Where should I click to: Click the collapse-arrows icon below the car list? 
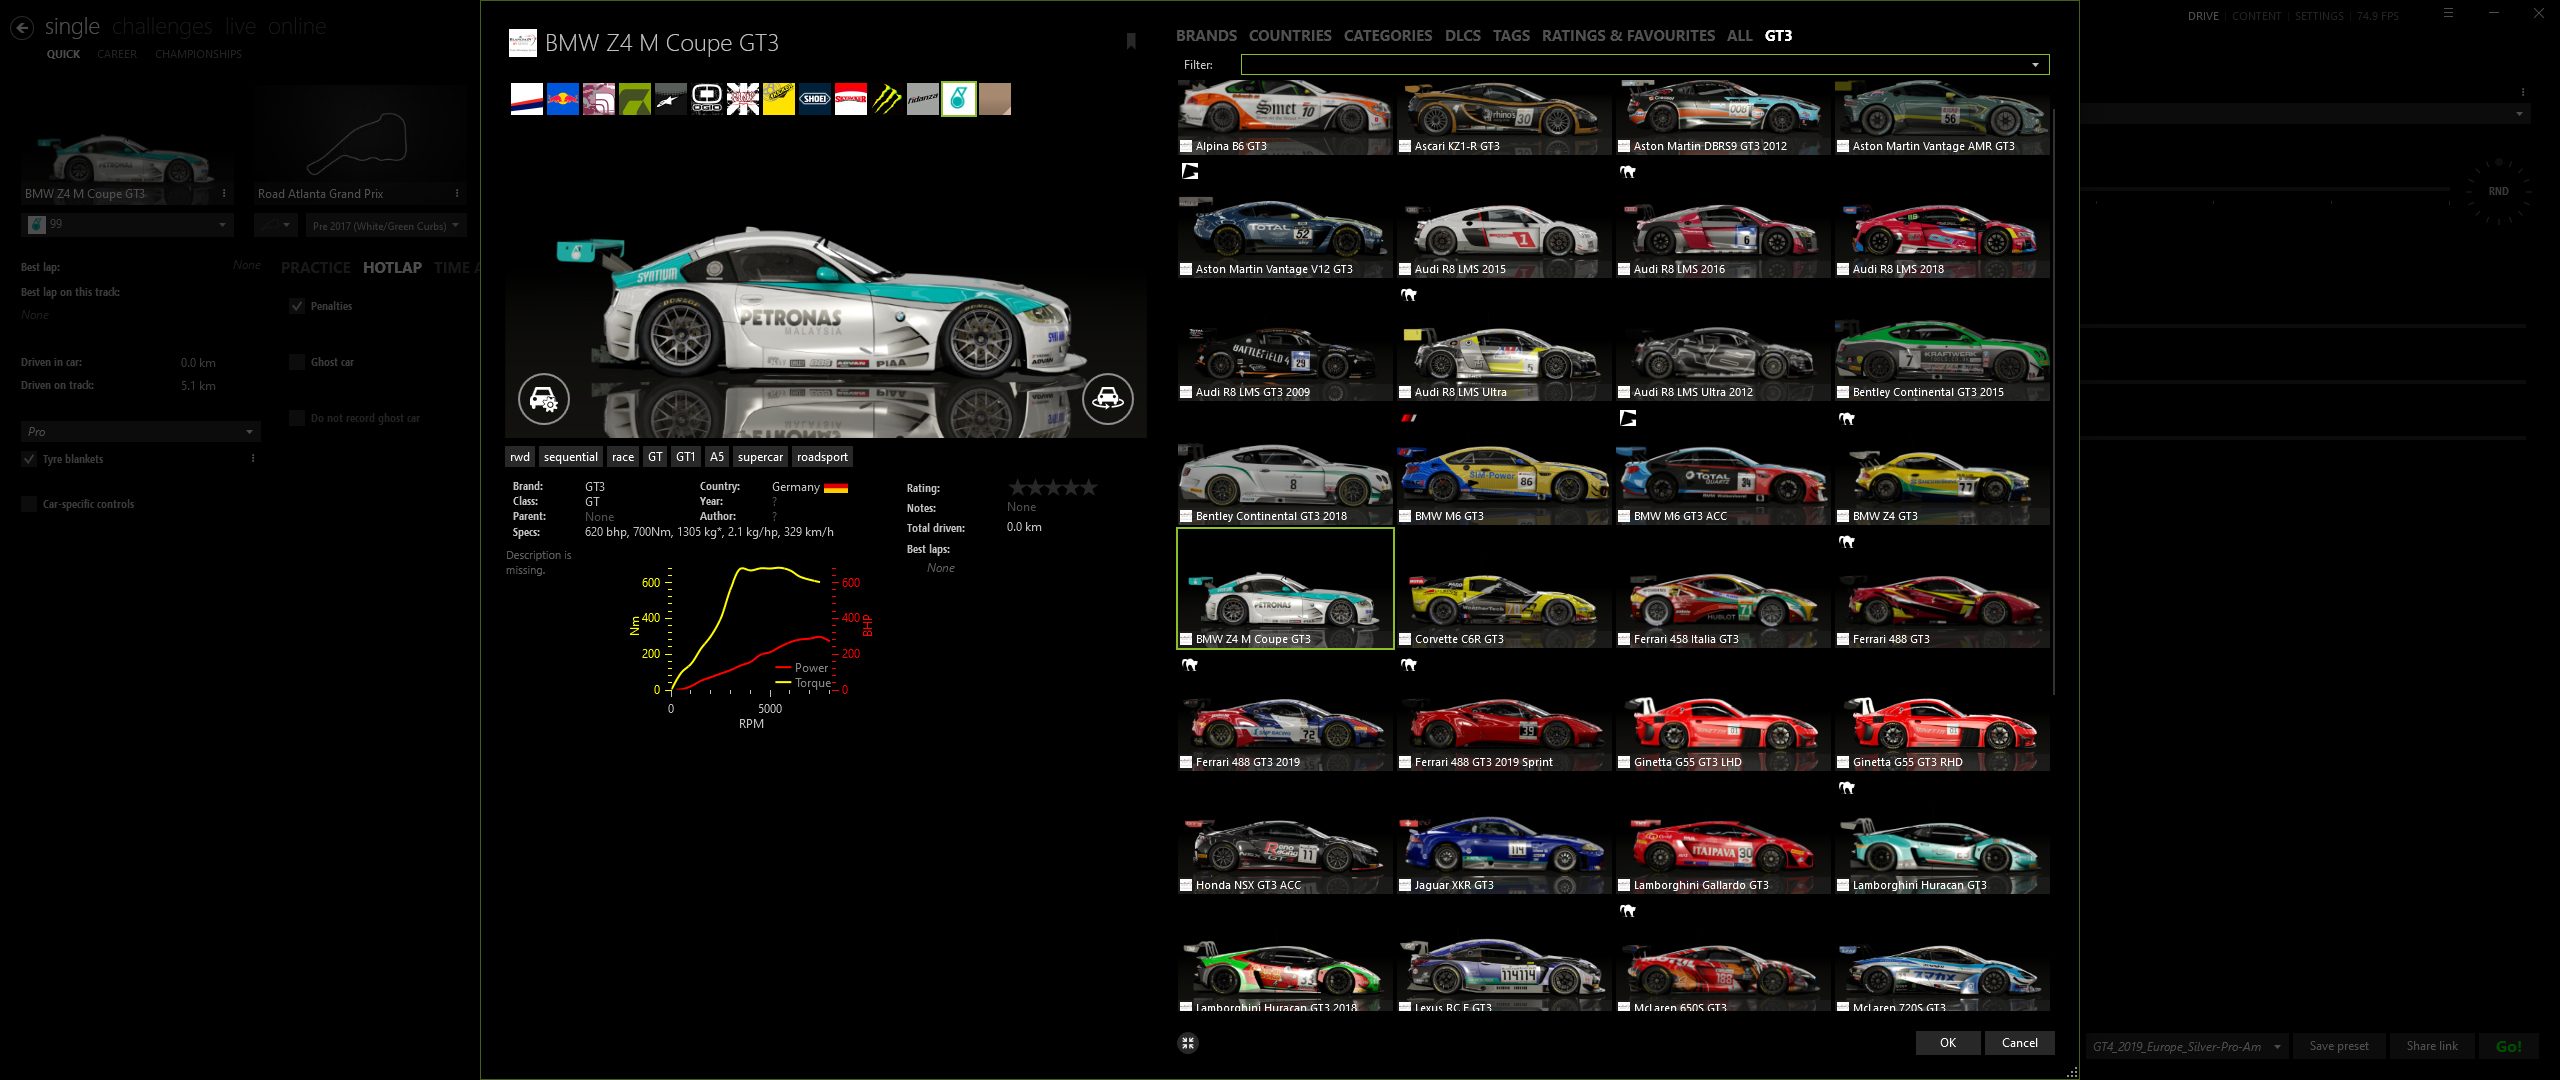pos(1188,1043)
